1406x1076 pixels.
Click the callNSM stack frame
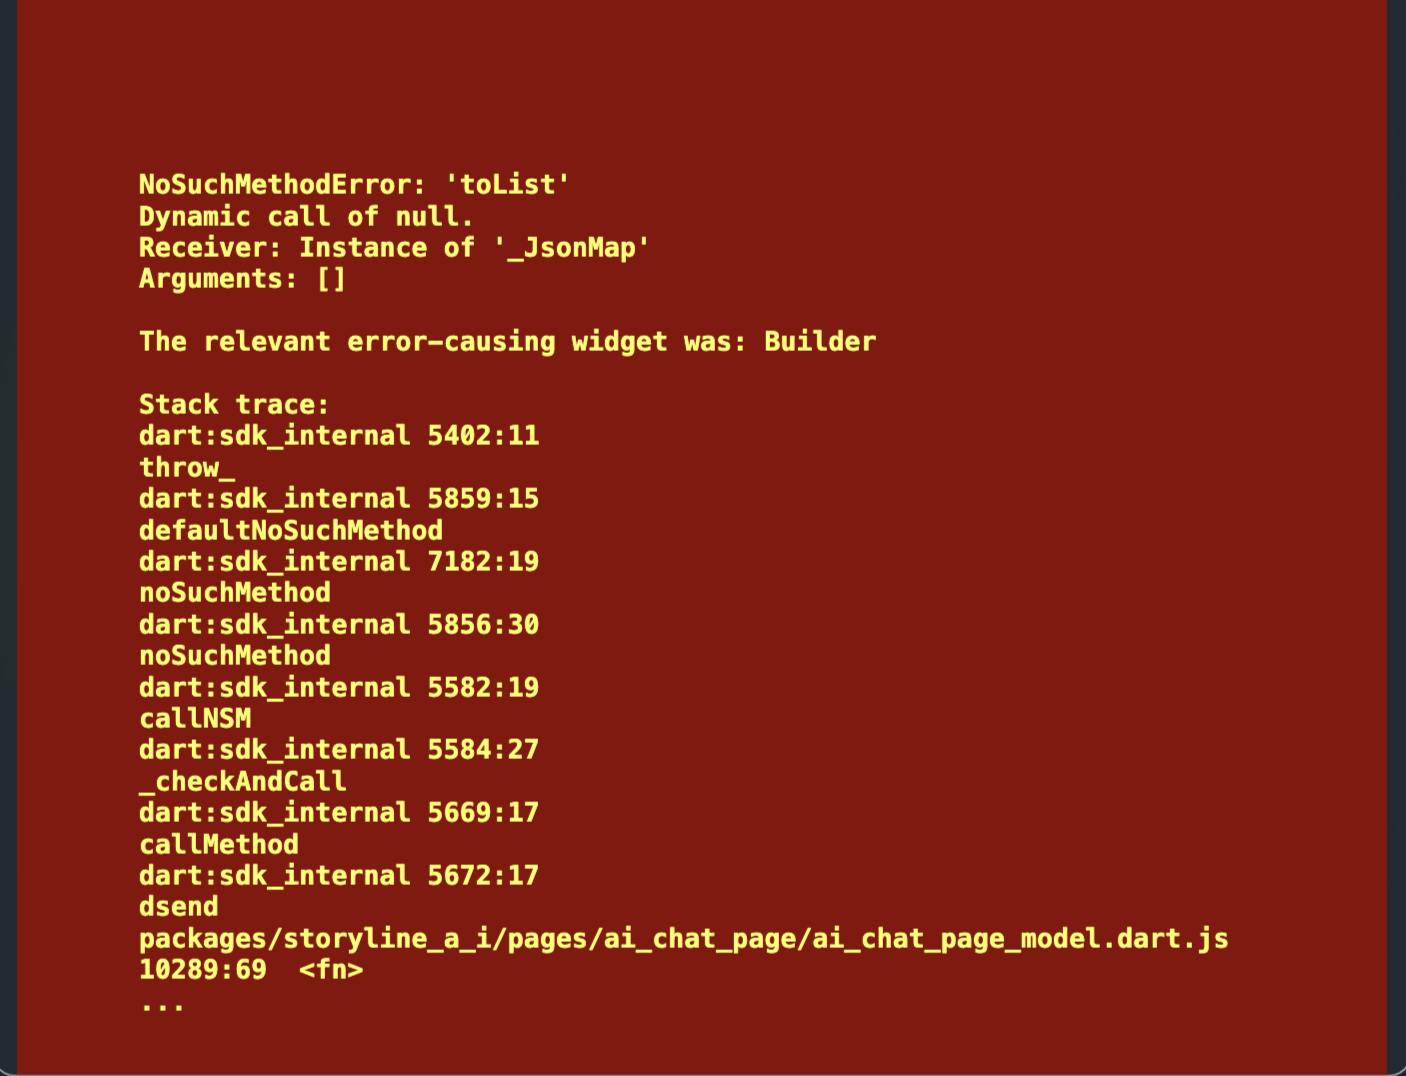click(195, 719)
